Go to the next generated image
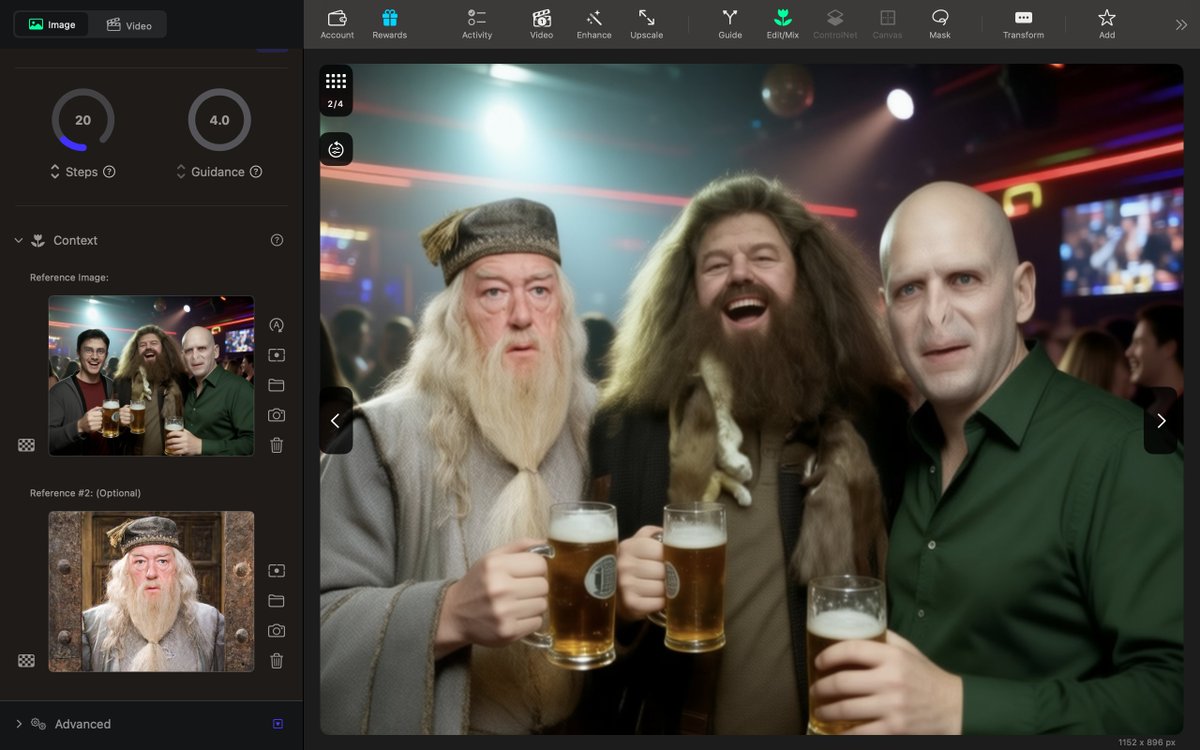 1161,421
